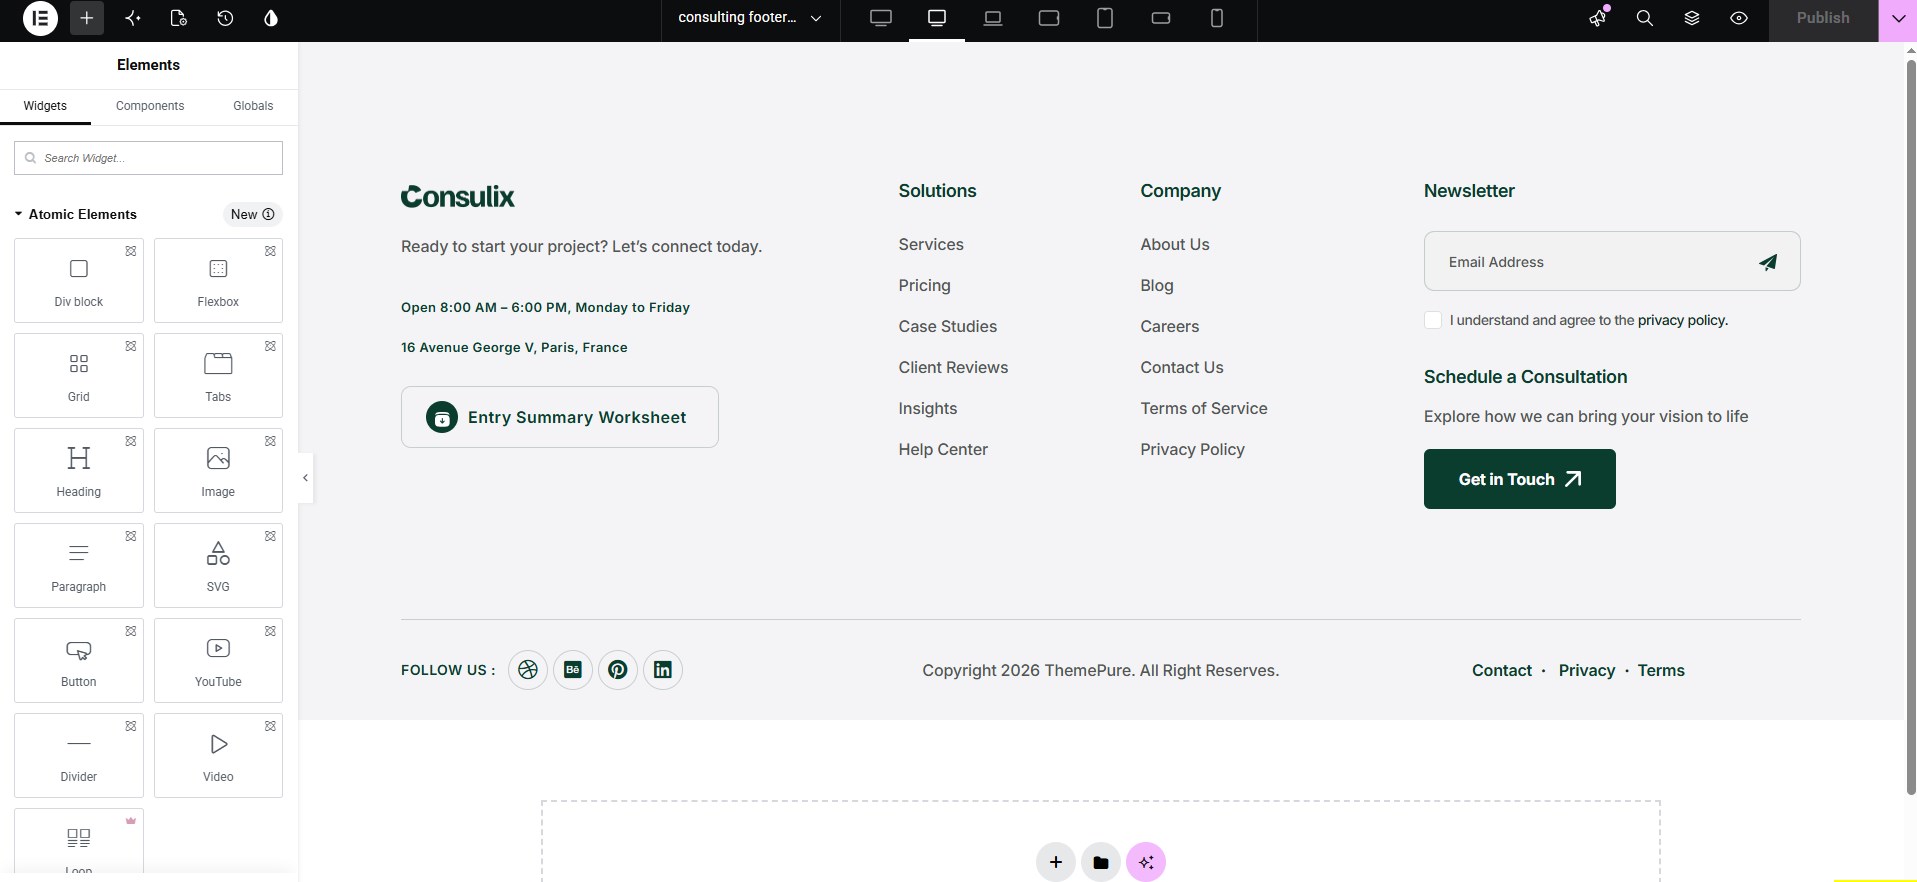Focus the Search Widget input field
Image resolution: width=1917 pixels, height=882 pixels.
[x=148, y=158]
